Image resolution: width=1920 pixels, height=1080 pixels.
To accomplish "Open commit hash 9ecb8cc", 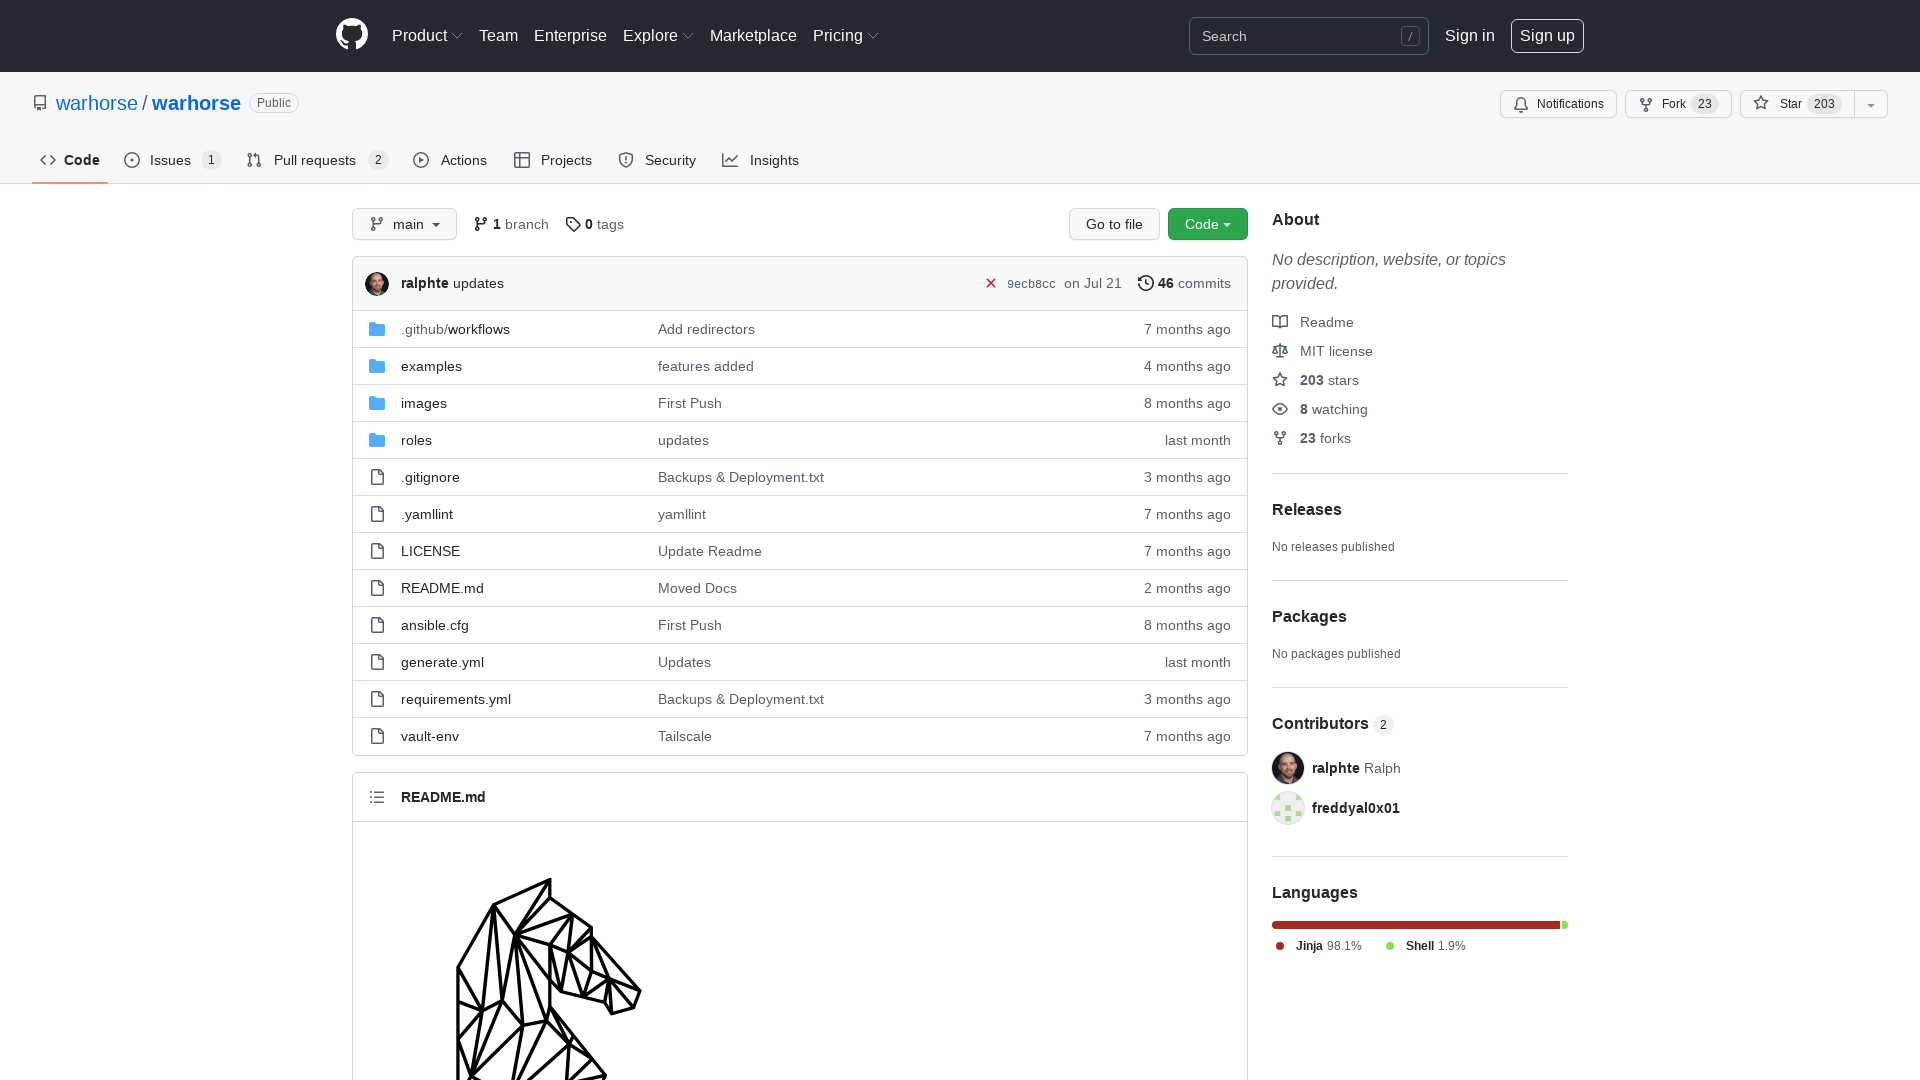I will 1031,284.
